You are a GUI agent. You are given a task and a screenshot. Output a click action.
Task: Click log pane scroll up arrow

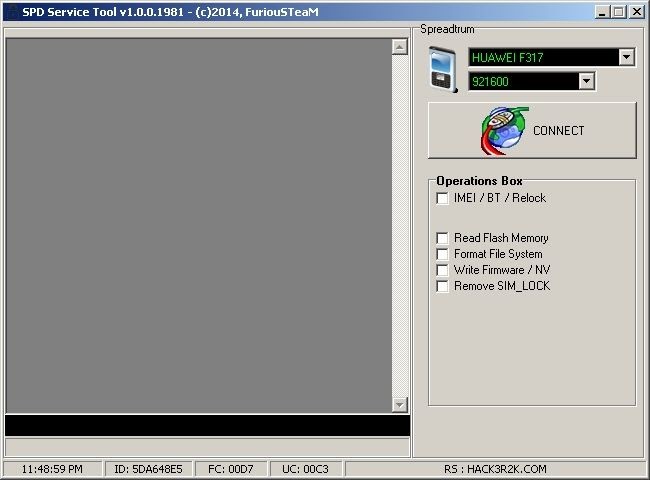pyautogui.click(x=400, y=47)
